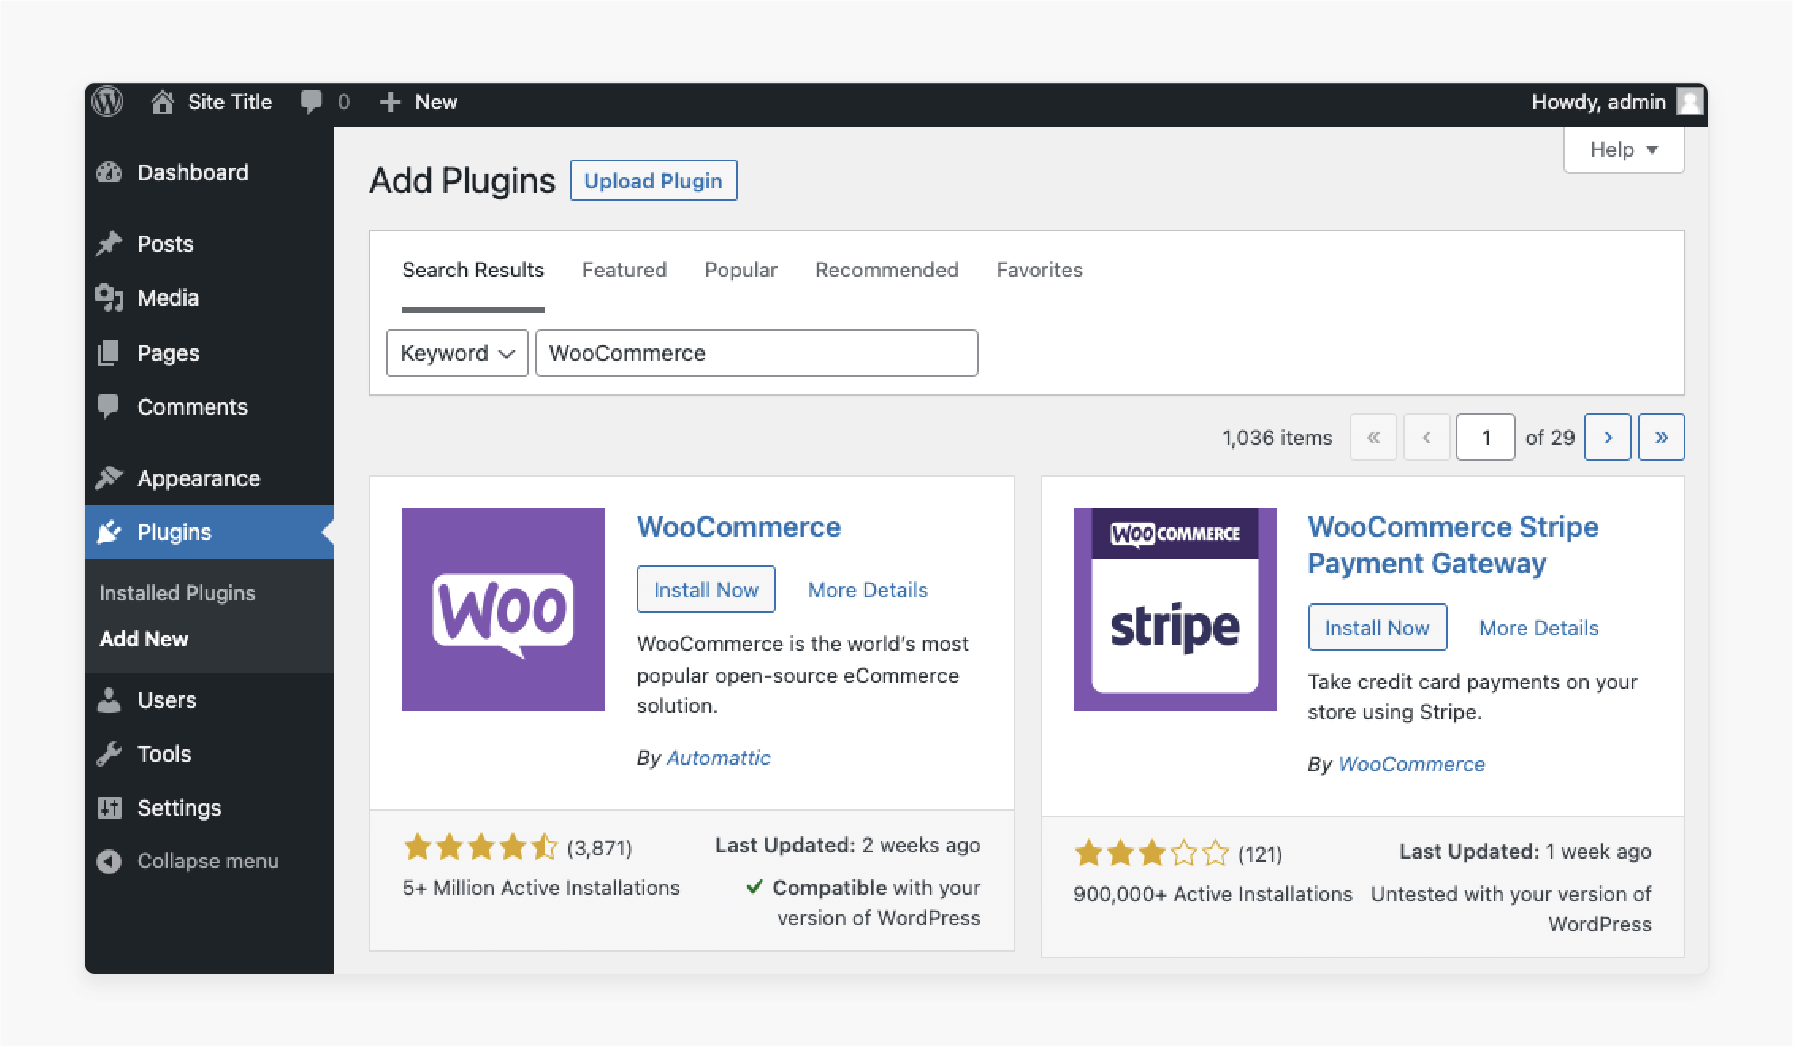Open Installed Plugins submenu item
Image resolution: width=1793 pixels, height=1046 pixels.
coord(178,593)
